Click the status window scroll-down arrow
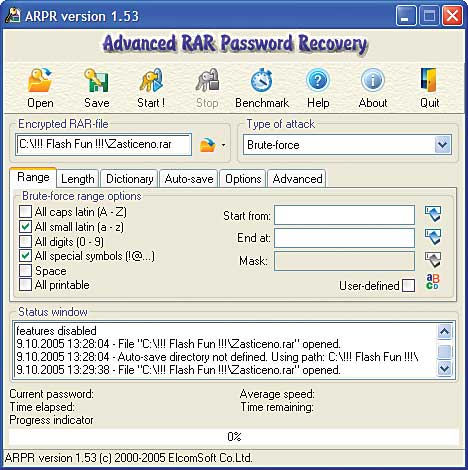Image resolution: width=468 pixels, height=470 pixels. click(x=445, y=369)
